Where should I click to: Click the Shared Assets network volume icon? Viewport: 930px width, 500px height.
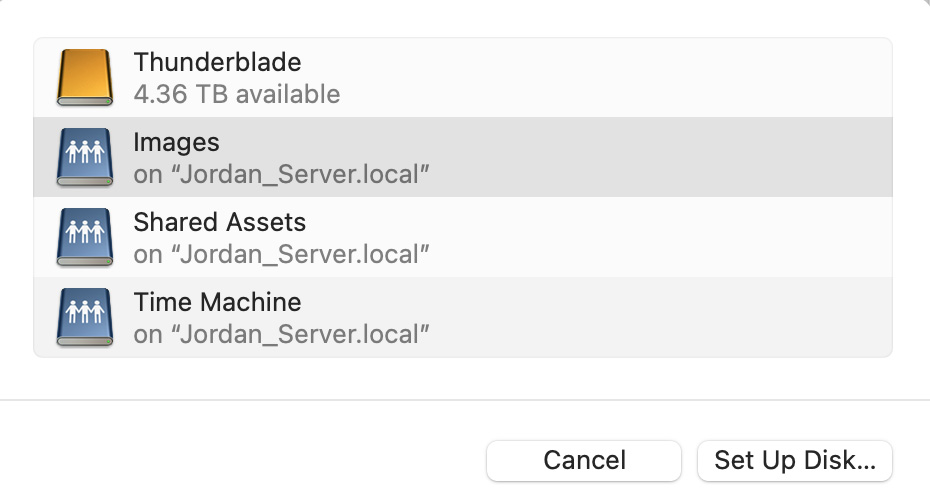click(85, 237)
